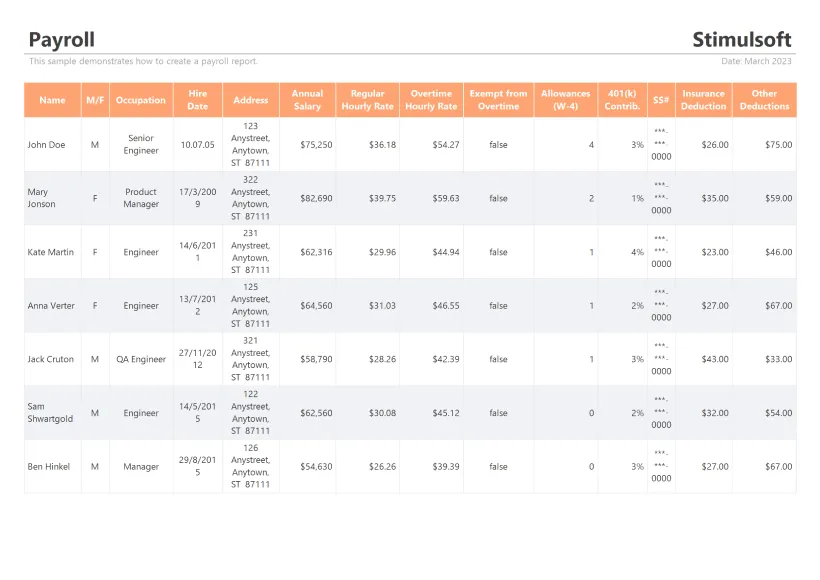The image size is (820, 580).
Task: Select the Exempt from Overtime header
Action: 498,100
